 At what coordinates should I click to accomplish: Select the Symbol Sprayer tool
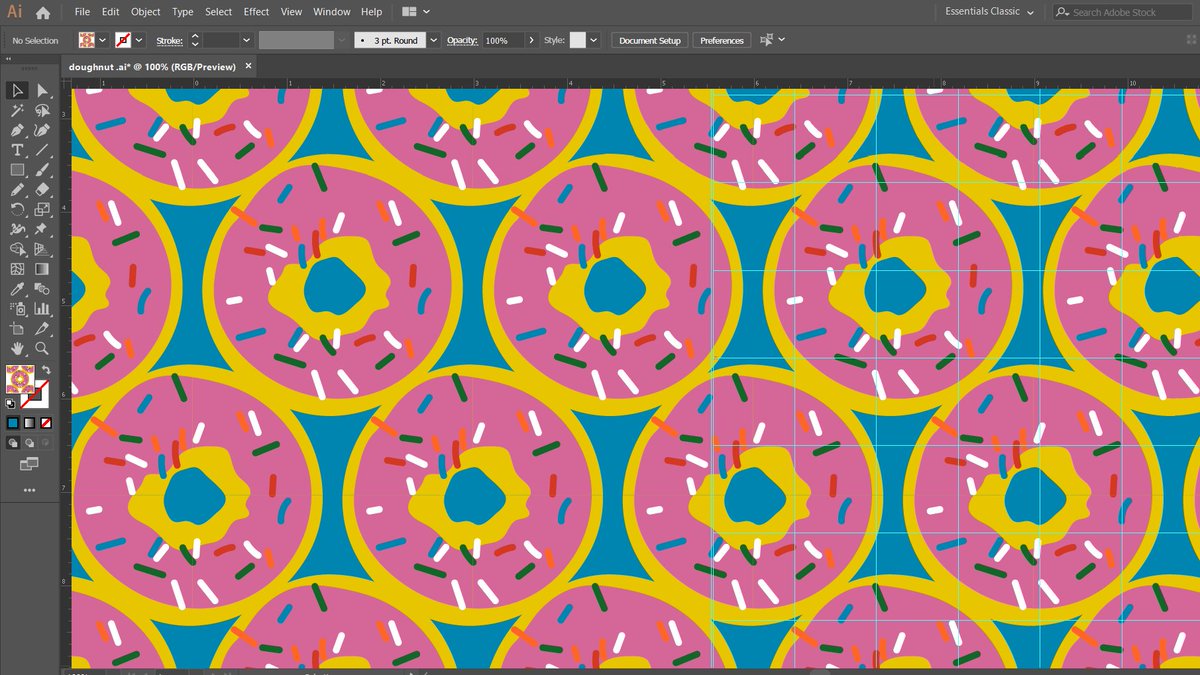17,309
